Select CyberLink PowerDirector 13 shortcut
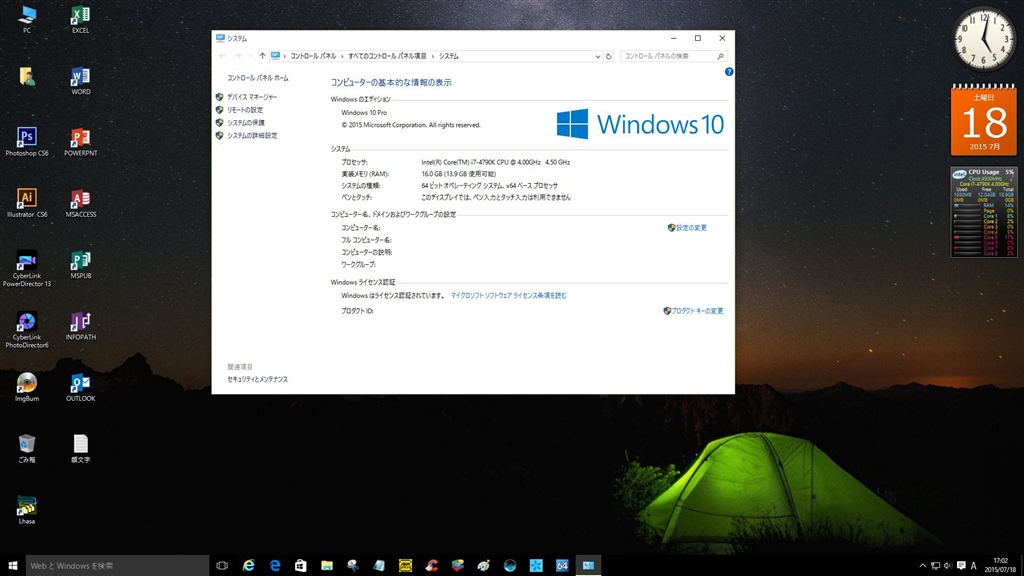This screenshot has height=576, width=1024. [x=27, y=268]
